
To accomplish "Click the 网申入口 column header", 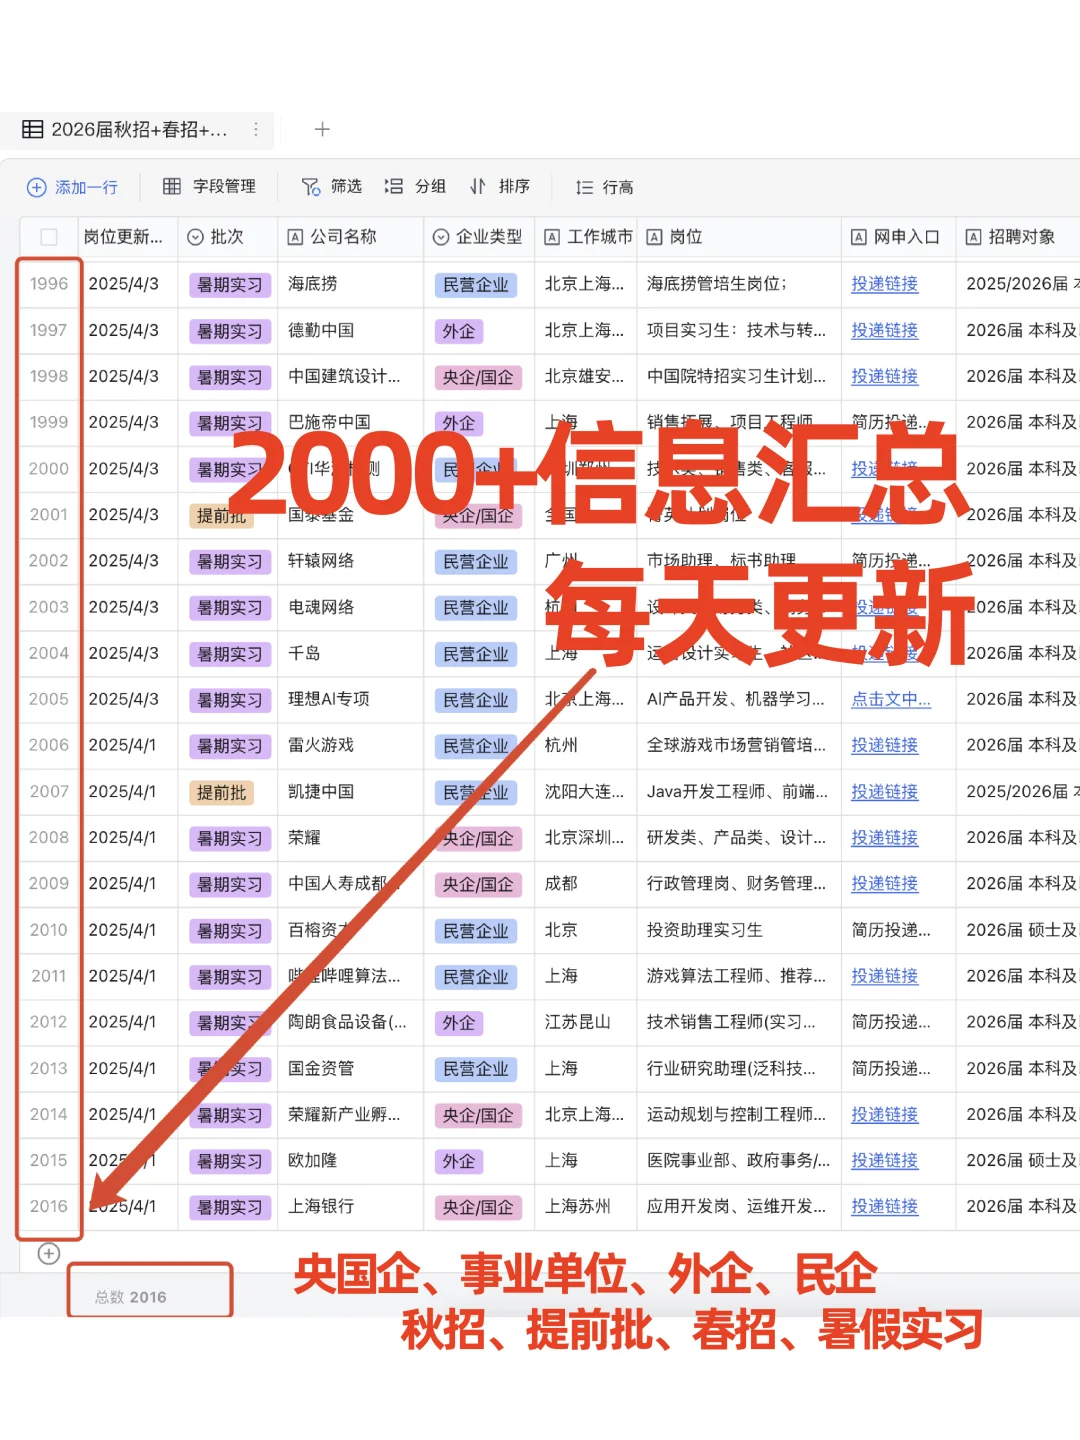I will coord(898,237).
